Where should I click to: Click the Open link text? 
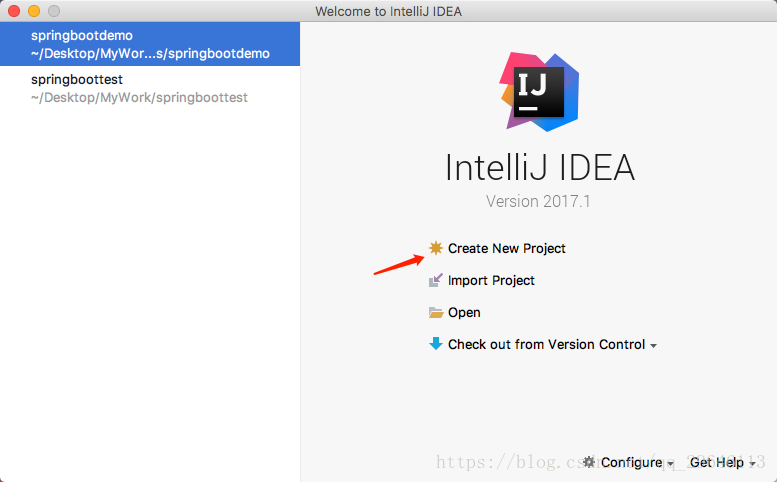[x=464, y=313]
